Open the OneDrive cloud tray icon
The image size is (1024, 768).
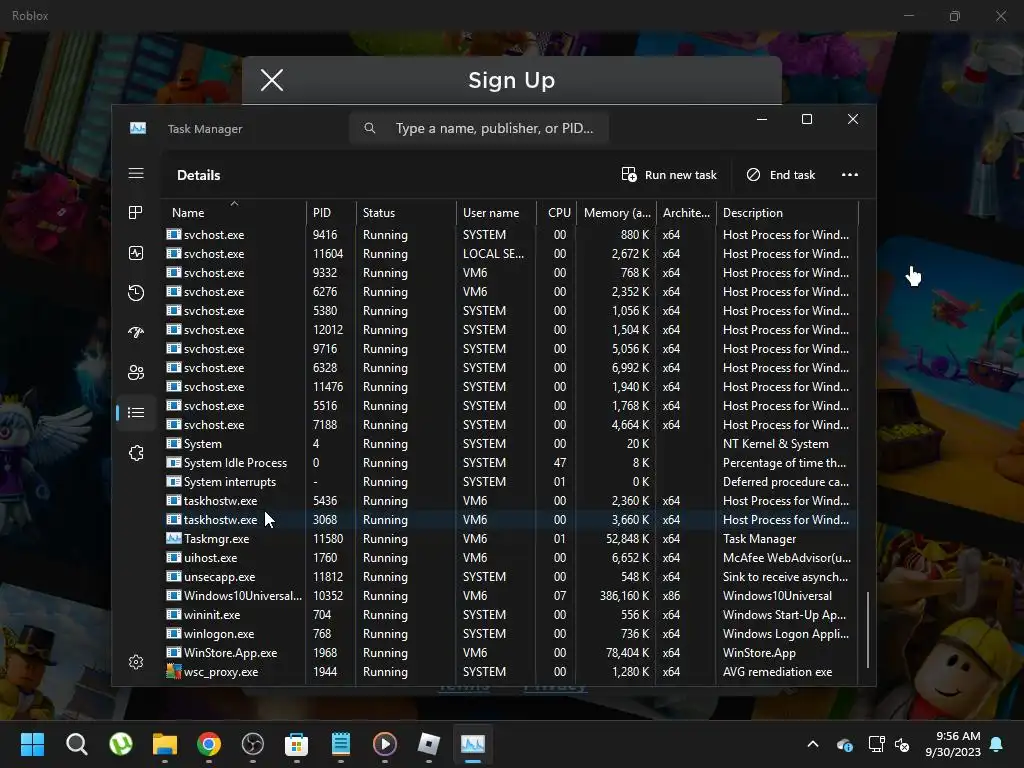point(844,744)
